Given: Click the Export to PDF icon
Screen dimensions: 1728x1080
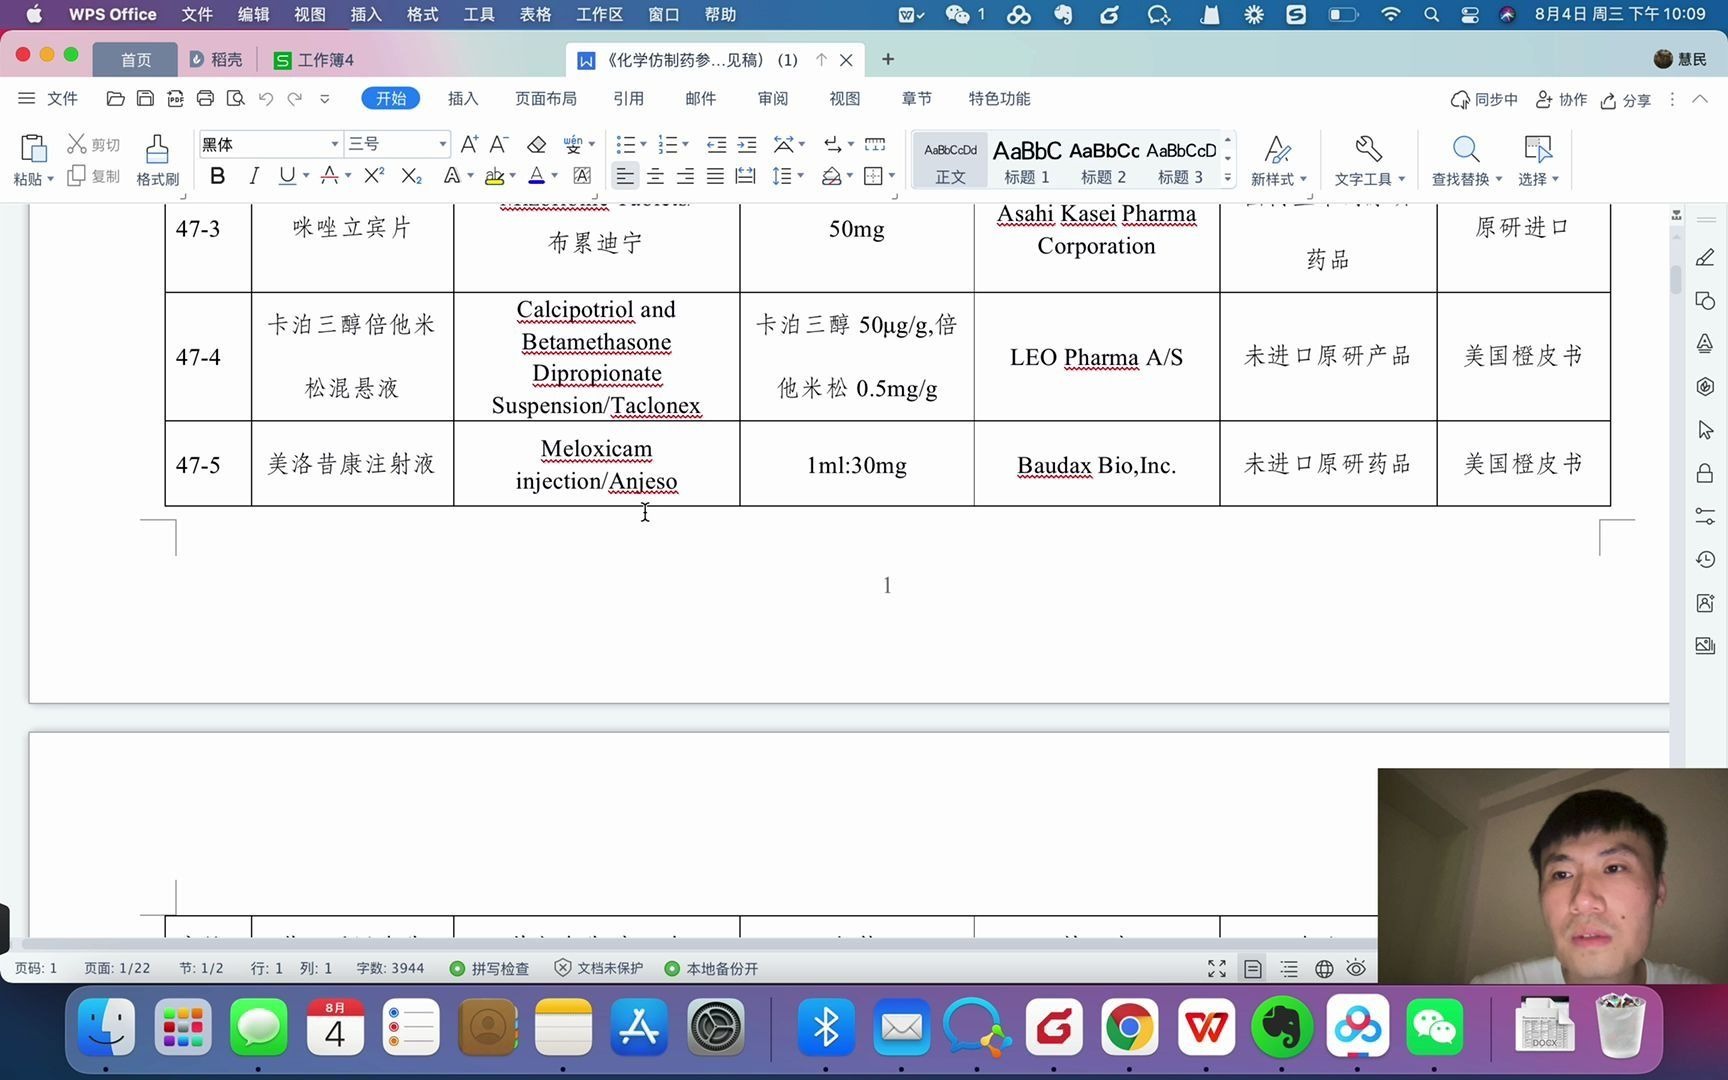Looking at the screenshot, I should click(175, 98).
